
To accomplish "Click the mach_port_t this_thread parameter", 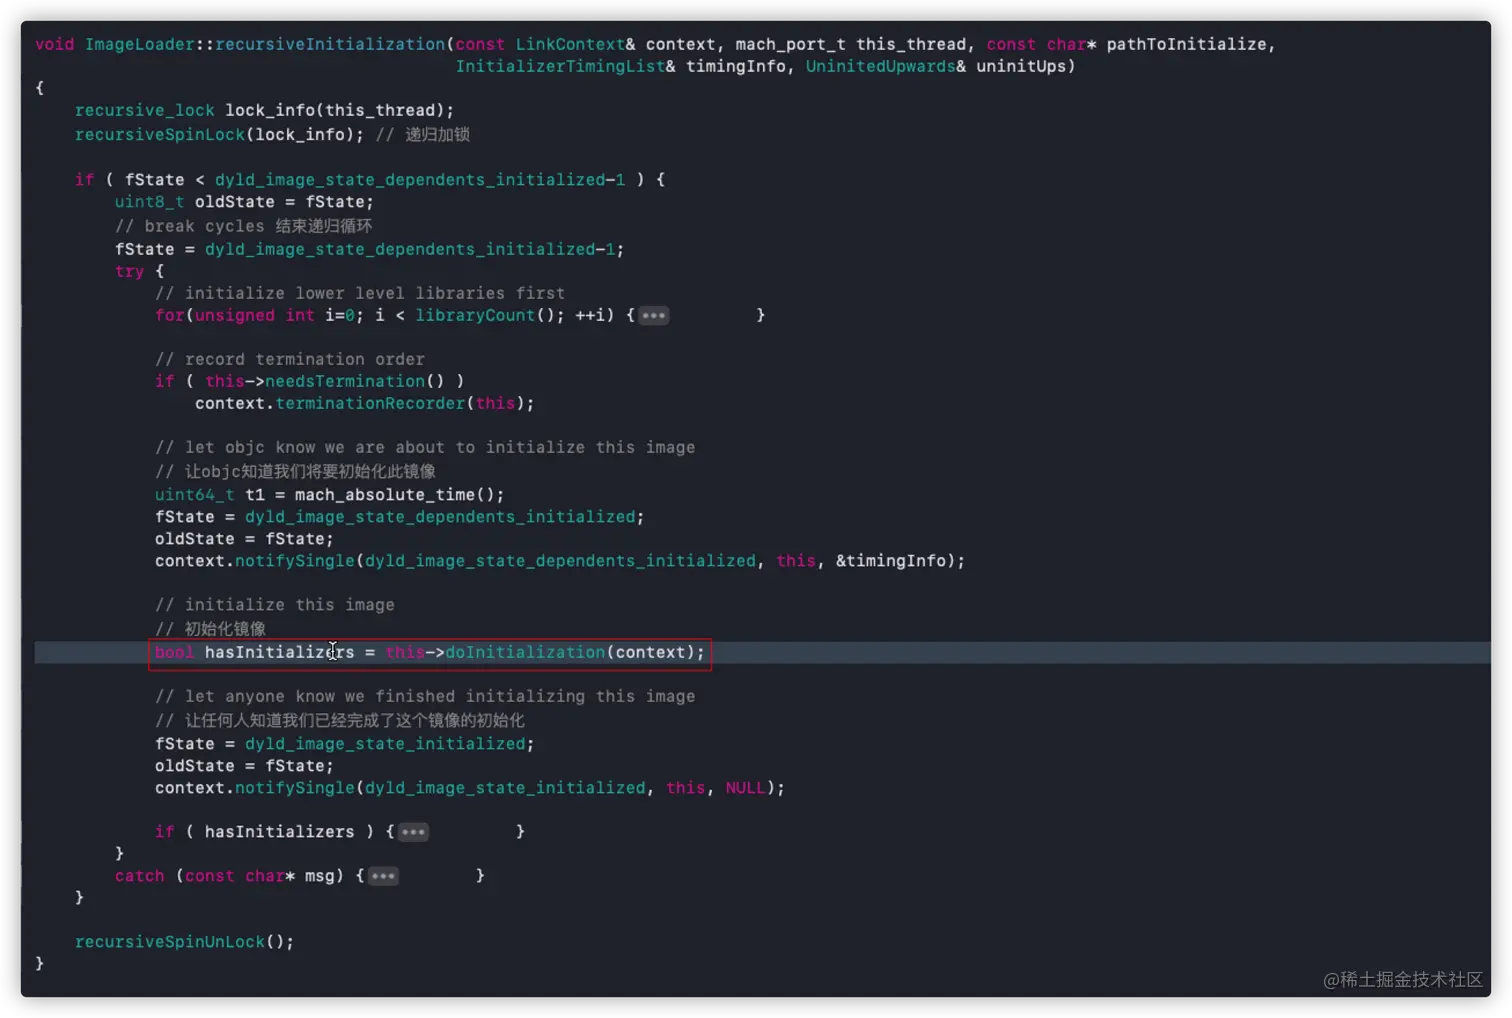I will (x=851, y=44).
